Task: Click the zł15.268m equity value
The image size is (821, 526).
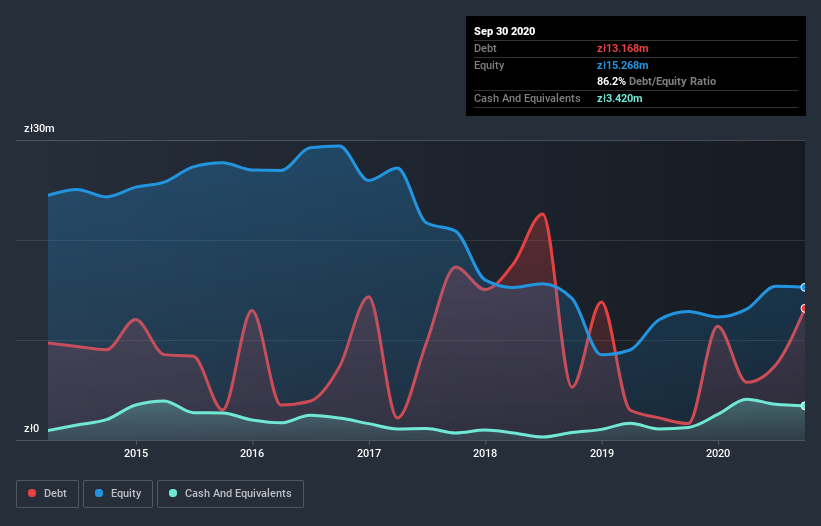Action: pos(623,65)
